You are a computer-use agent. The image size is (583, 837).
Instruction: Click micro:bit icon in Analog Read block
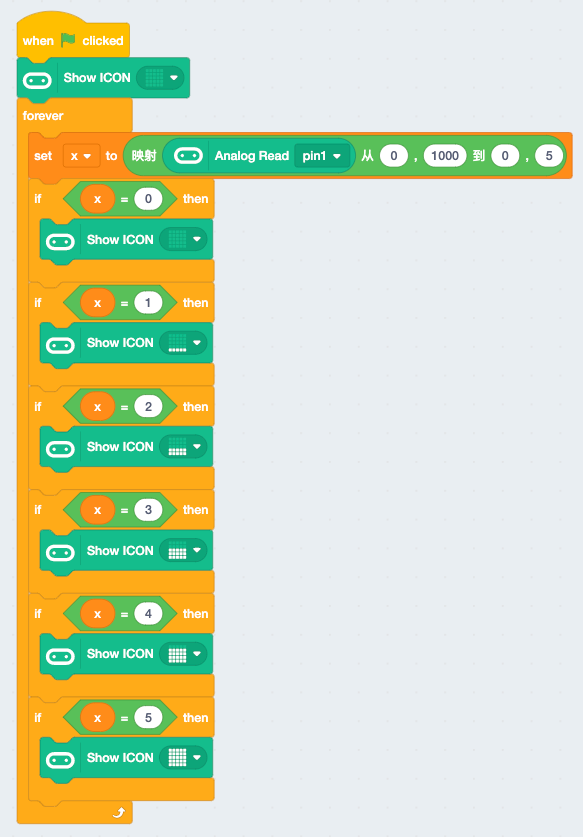188,156
